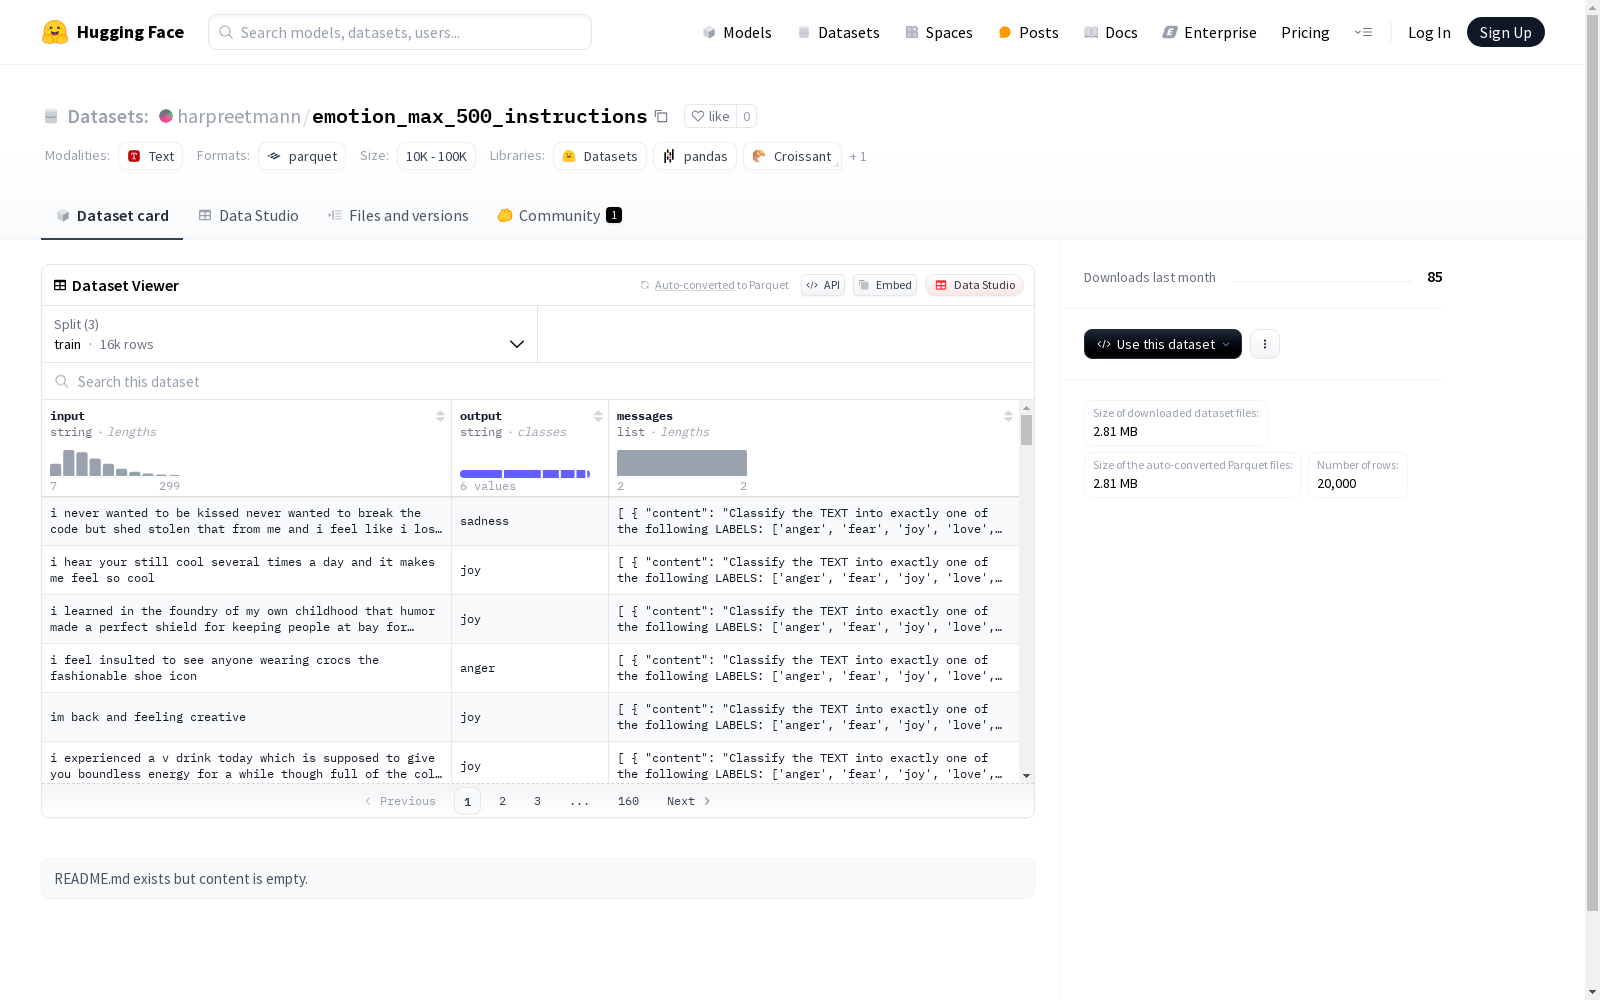Show the +1 more libraries
The image size is (1600, 1000).
pos(858,157)
